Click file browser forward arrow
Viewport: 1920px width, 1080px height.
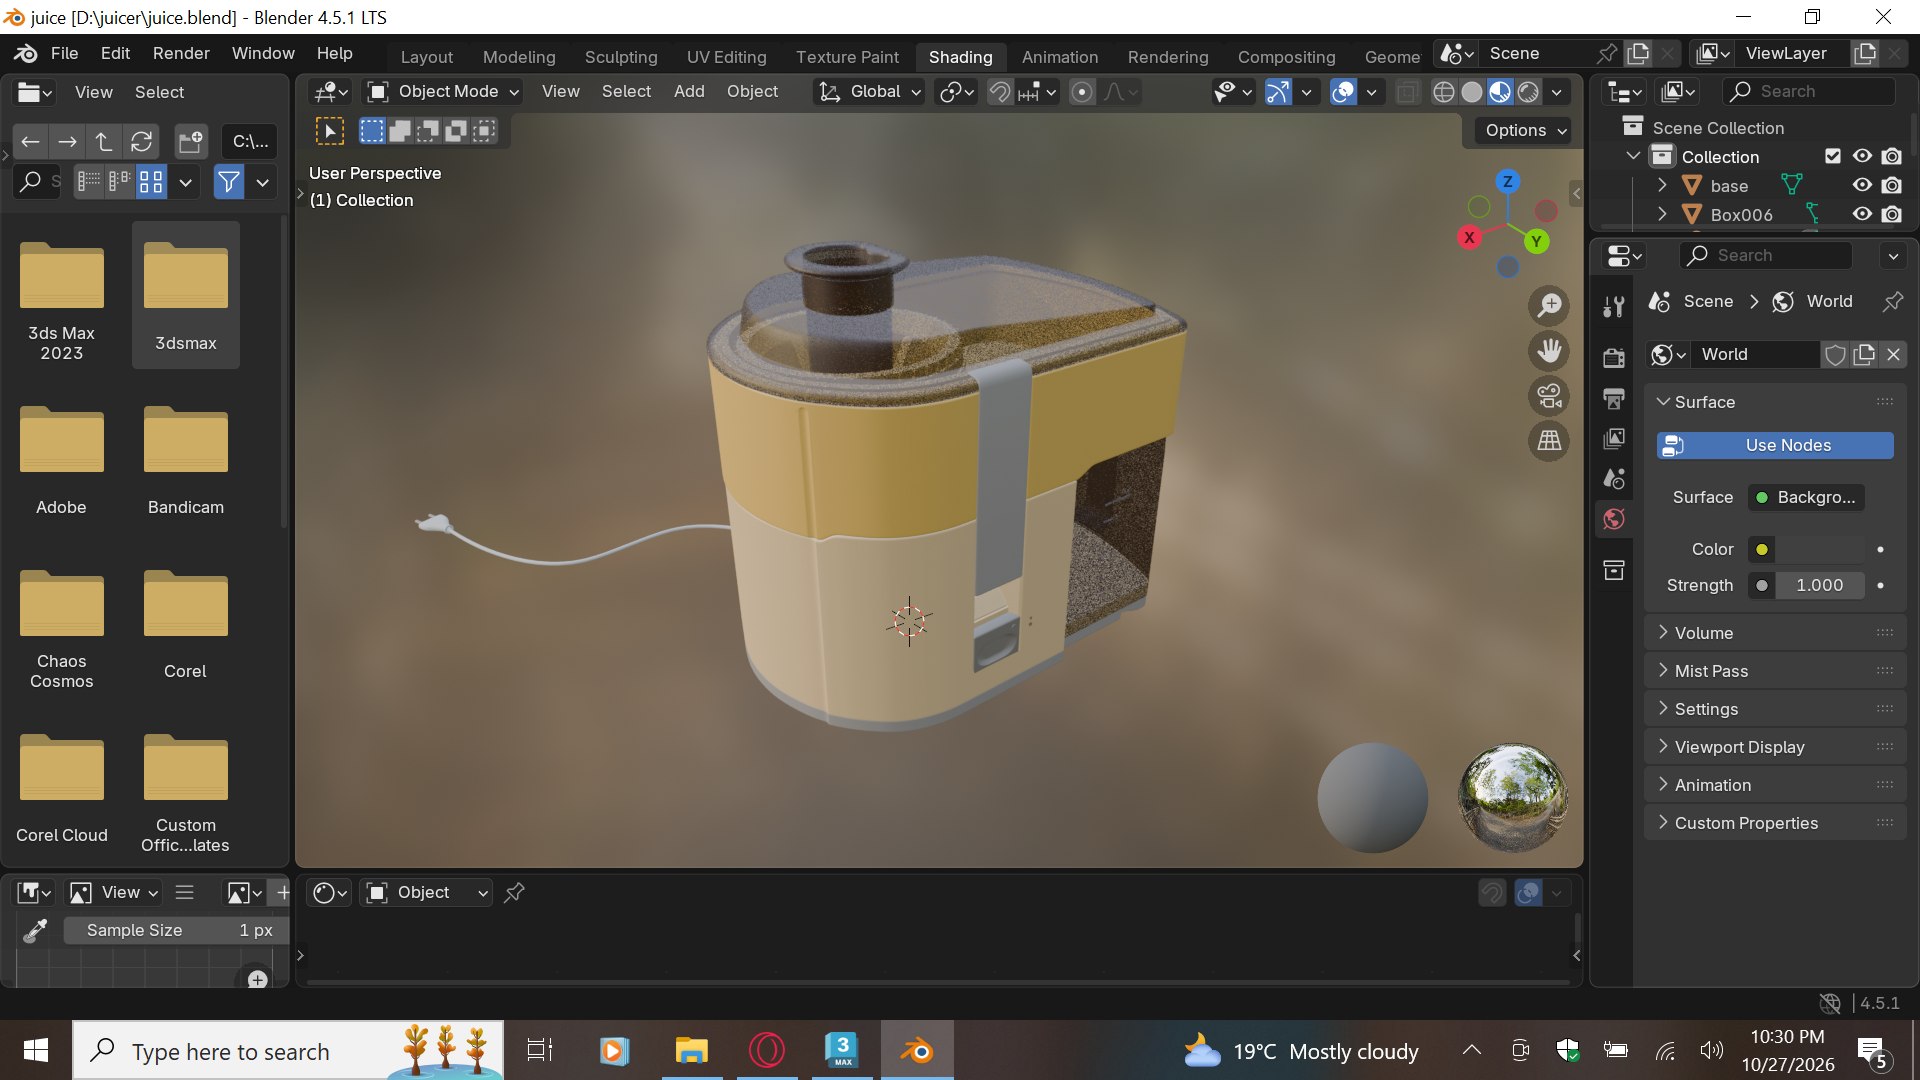point(67,141)
